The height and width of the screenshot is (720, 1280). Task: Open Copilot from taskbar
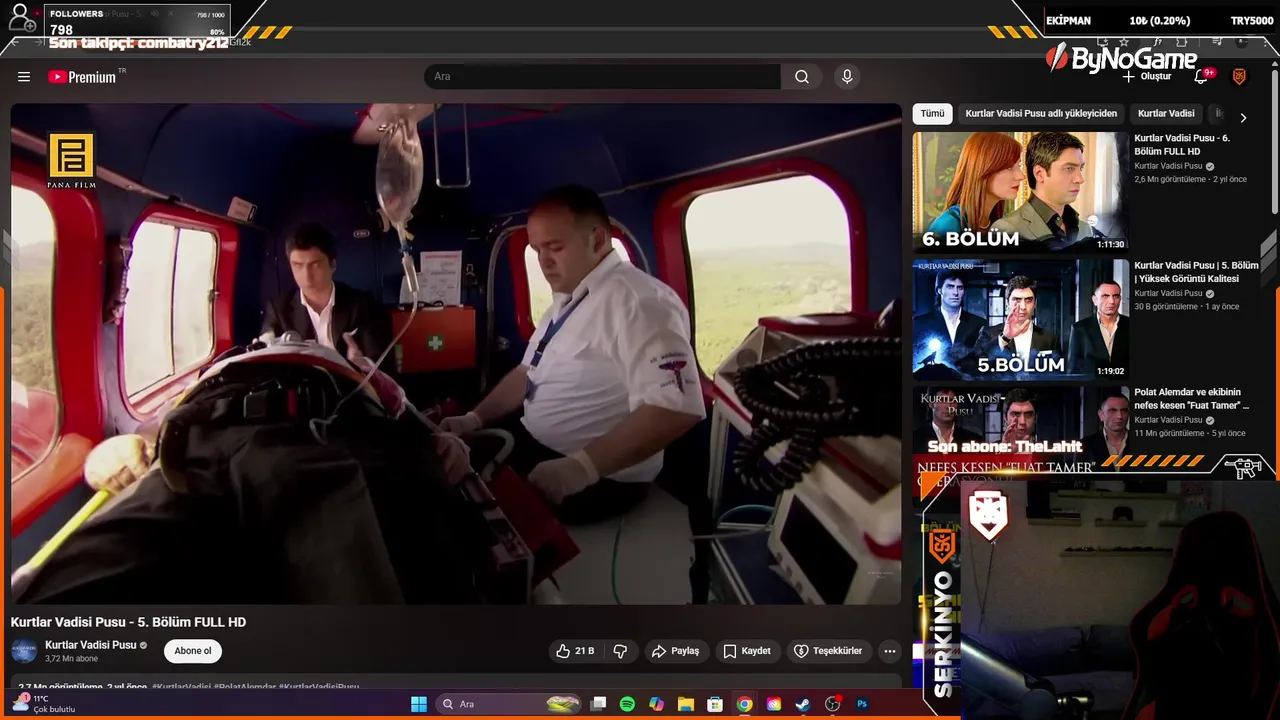coord(656,704)
